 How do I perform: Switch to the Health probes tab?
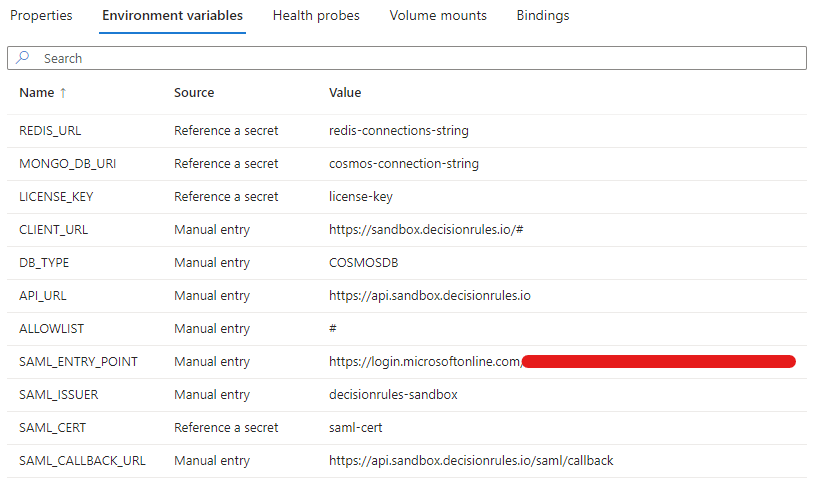pyautogui.click(x=316, y=16)
